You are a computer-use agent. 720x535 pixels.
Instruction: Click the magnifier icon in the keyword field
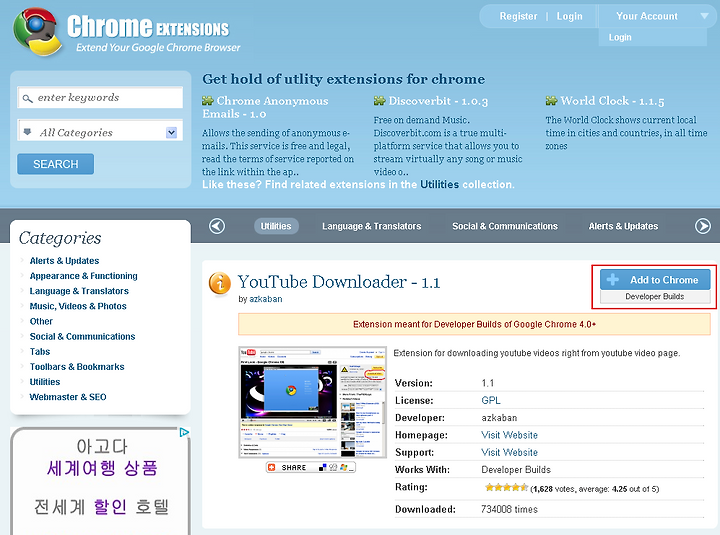[28, 98]
